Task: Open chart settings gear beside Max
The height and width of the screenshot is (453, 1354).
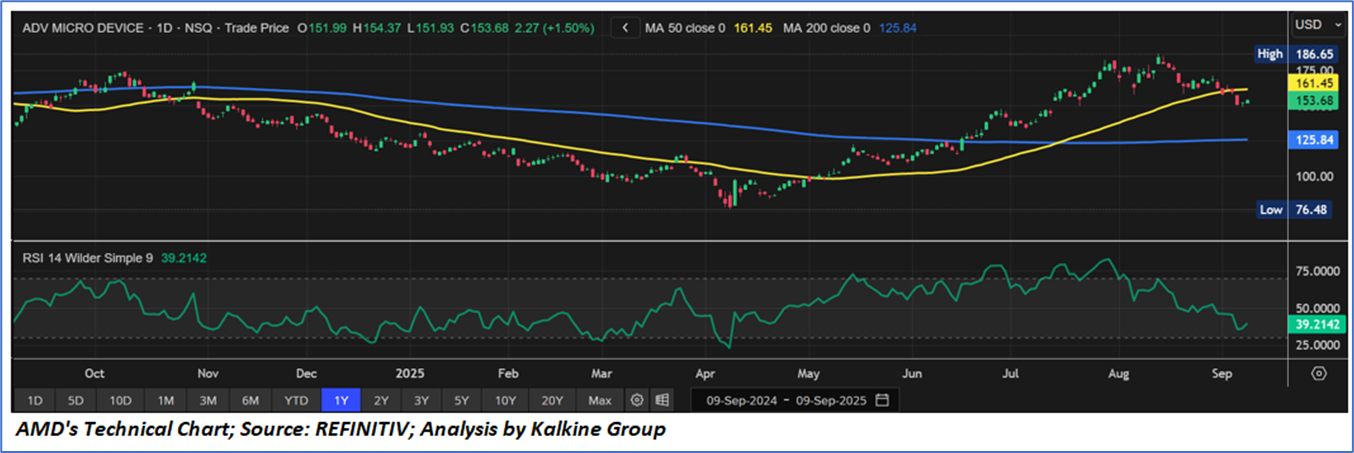Action: coord(636,400)
